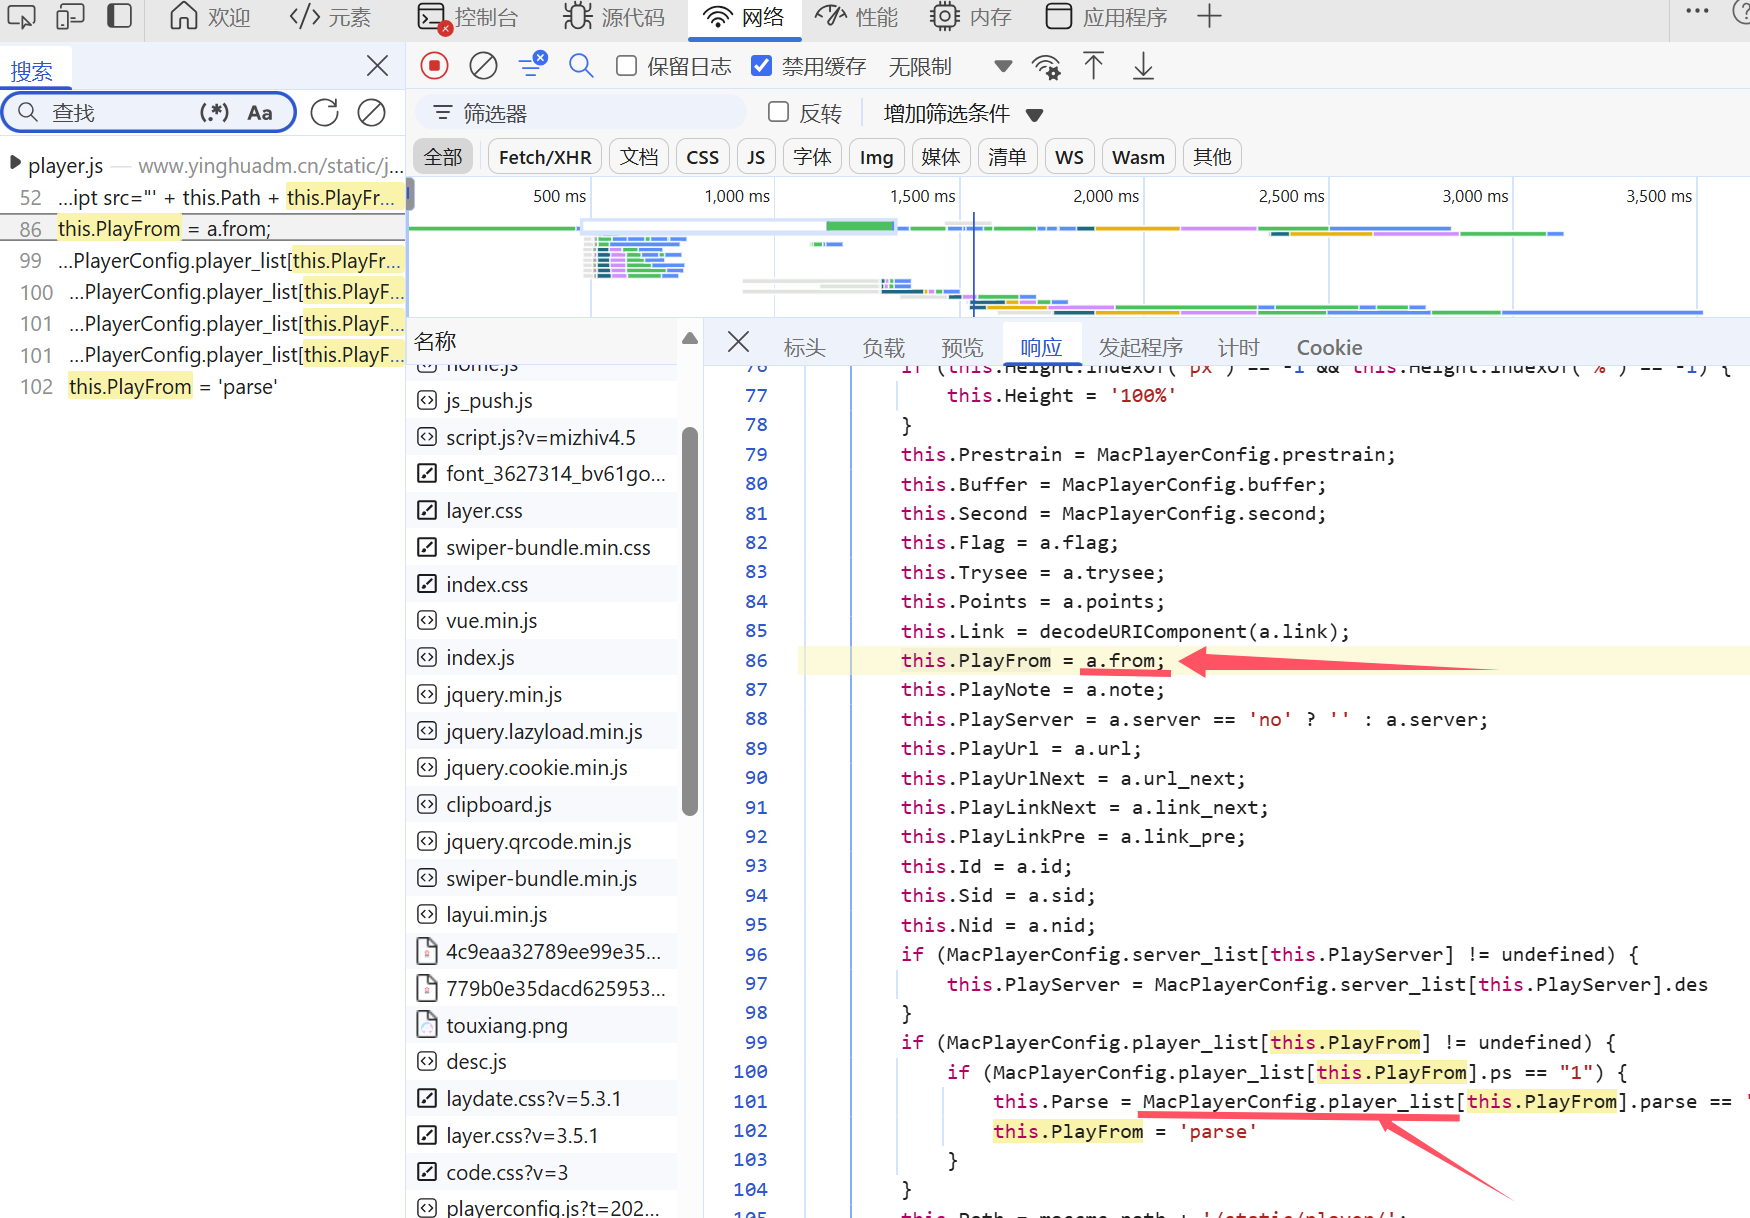
Task: Enable the 保留日志 checkbox
Action: pyautogui.click(x=627, y=66)
